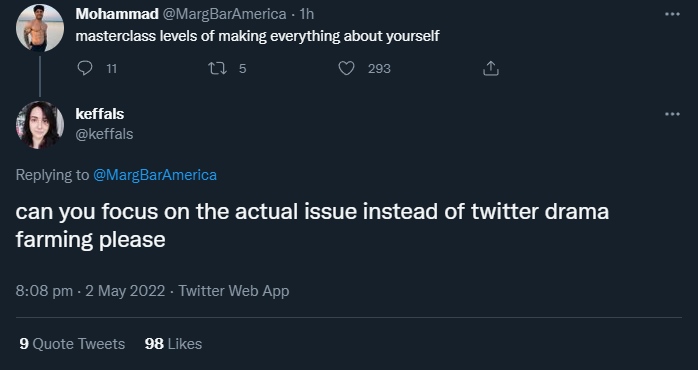The height and width of the screenshot is (370, 698).
Task: Open keffals' profile picture
Action: click(40, 125)
